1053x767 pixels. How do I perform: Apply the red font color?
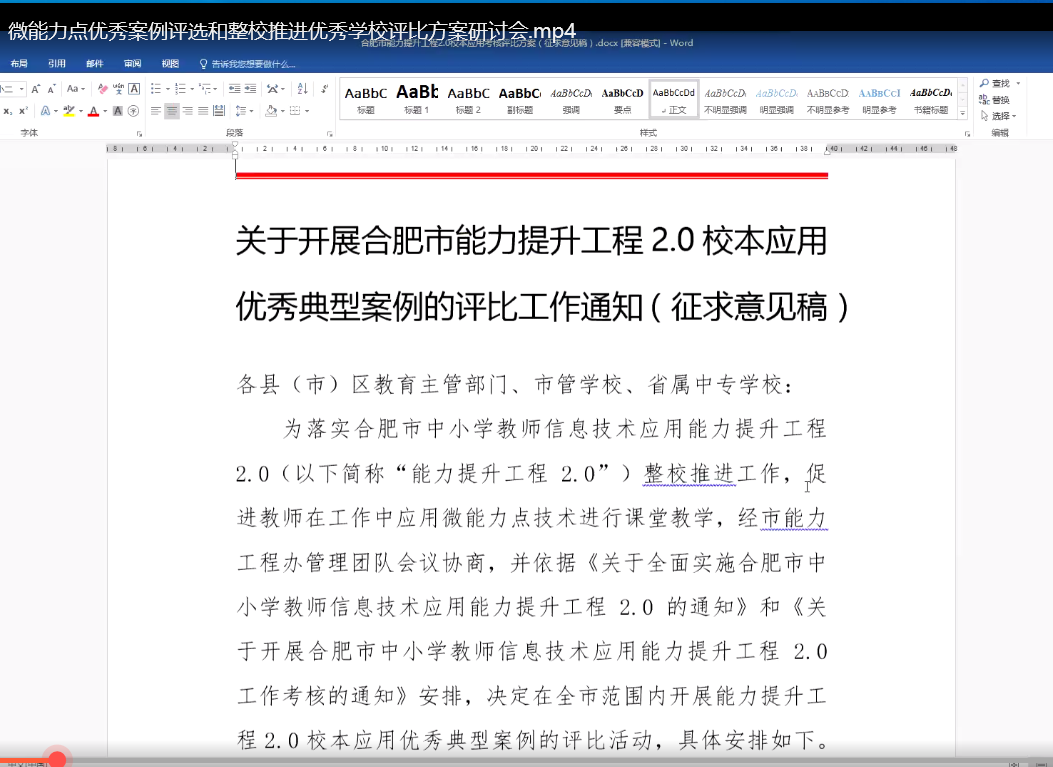pos(93,111)
